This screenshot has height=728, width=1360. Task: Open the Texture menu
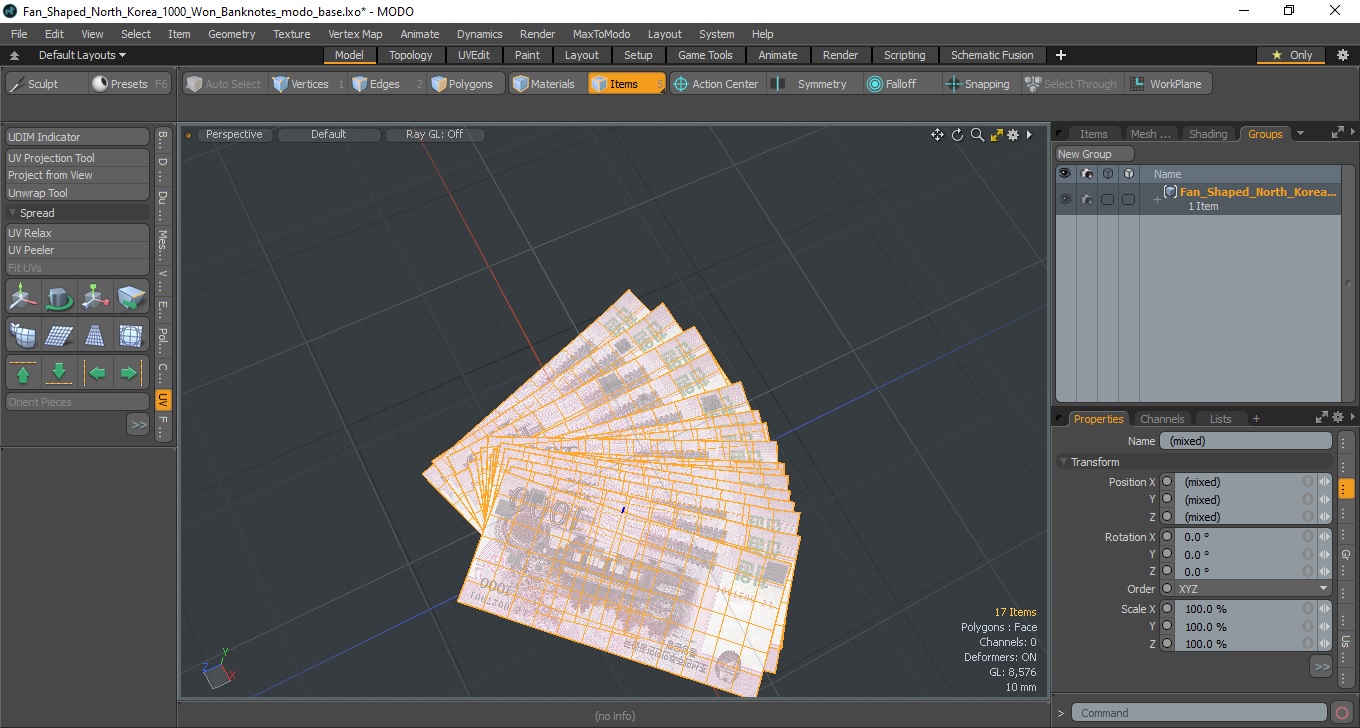(291, 34)
